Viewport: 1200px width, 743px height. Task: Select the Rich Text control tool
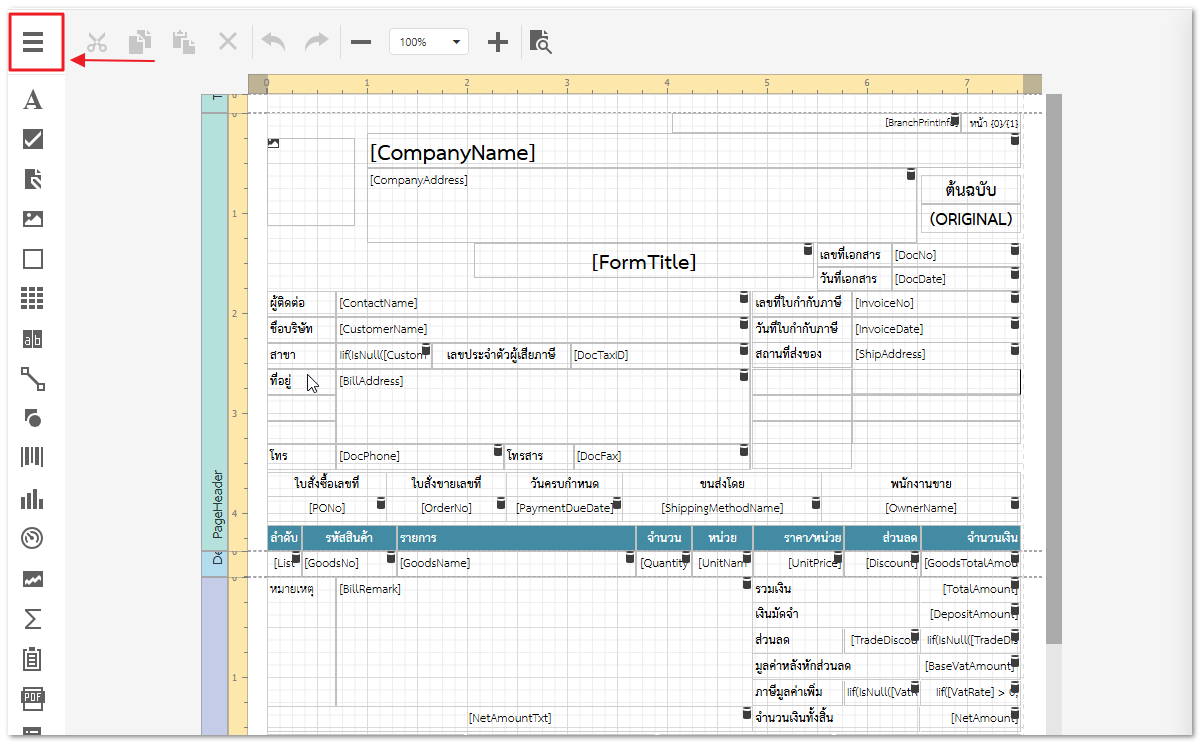(x=33, y=179)
